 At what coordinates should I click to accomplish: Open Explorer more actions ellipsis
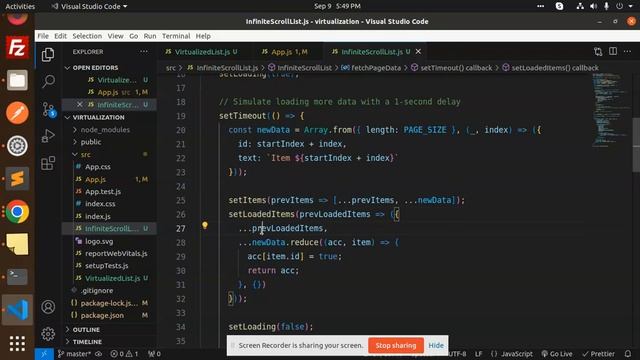point(144,52)
